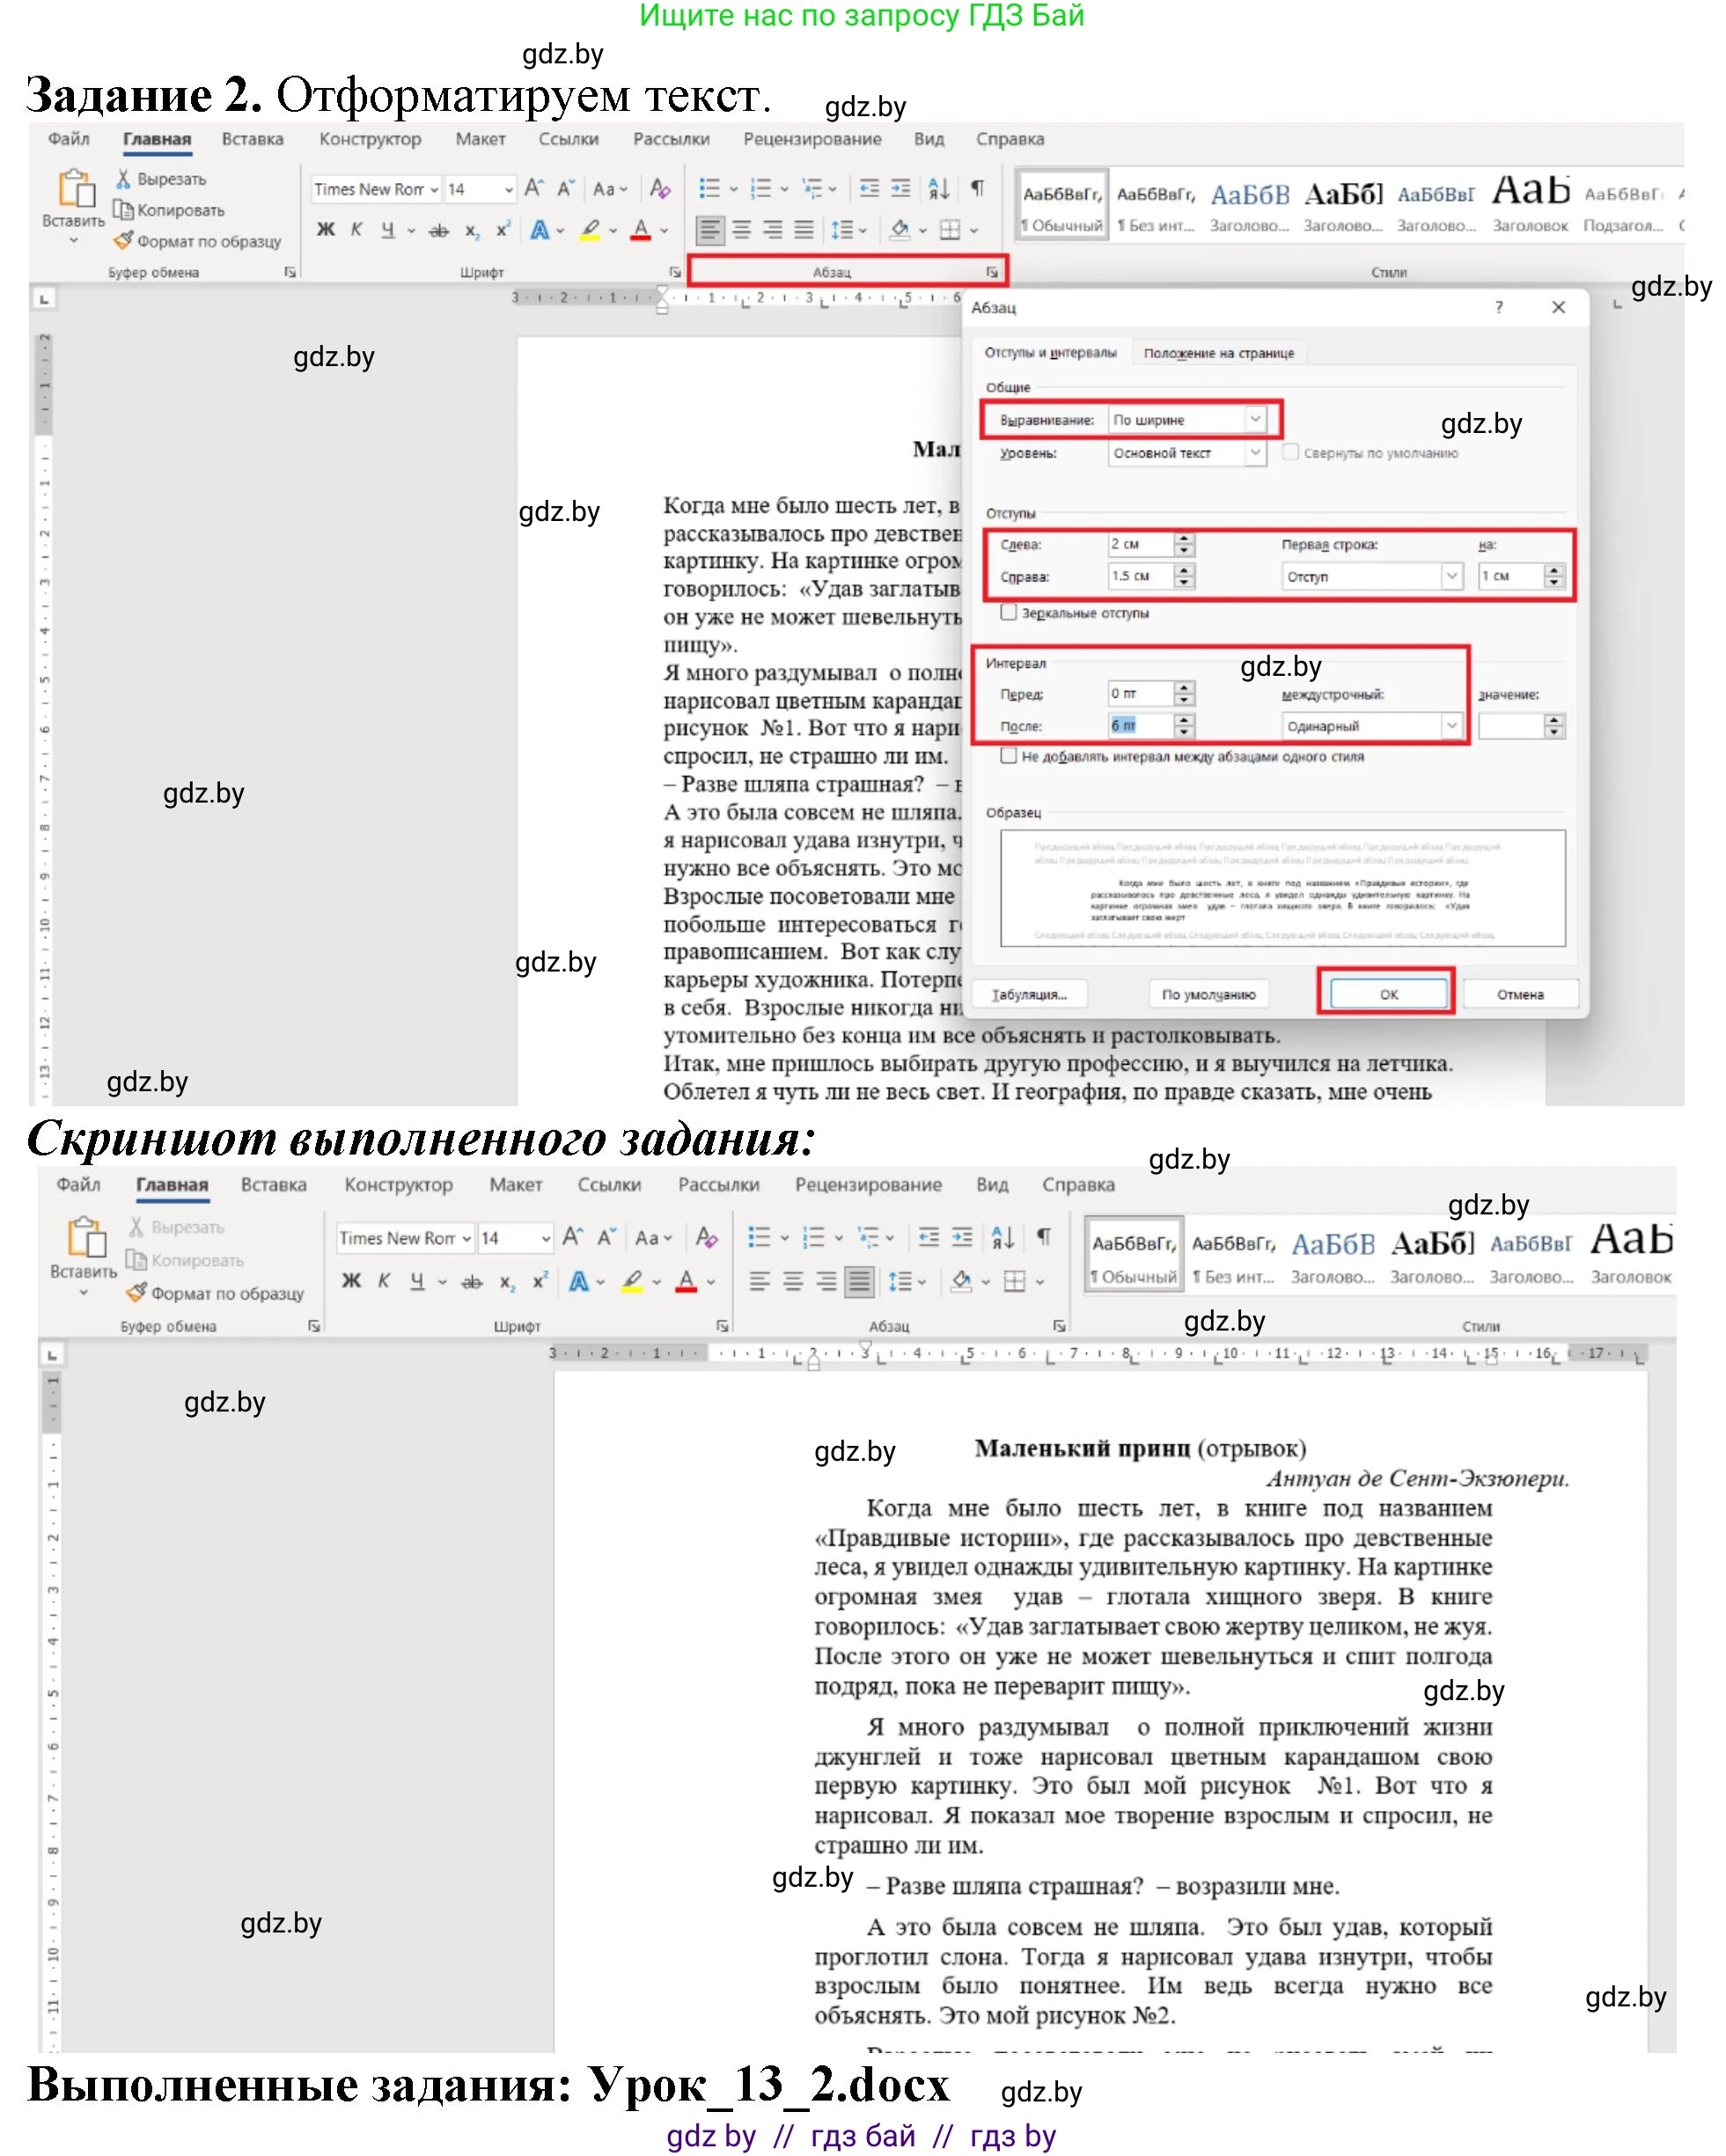Click the underline icon in lower ribbon

click(x=417, y=1281)
